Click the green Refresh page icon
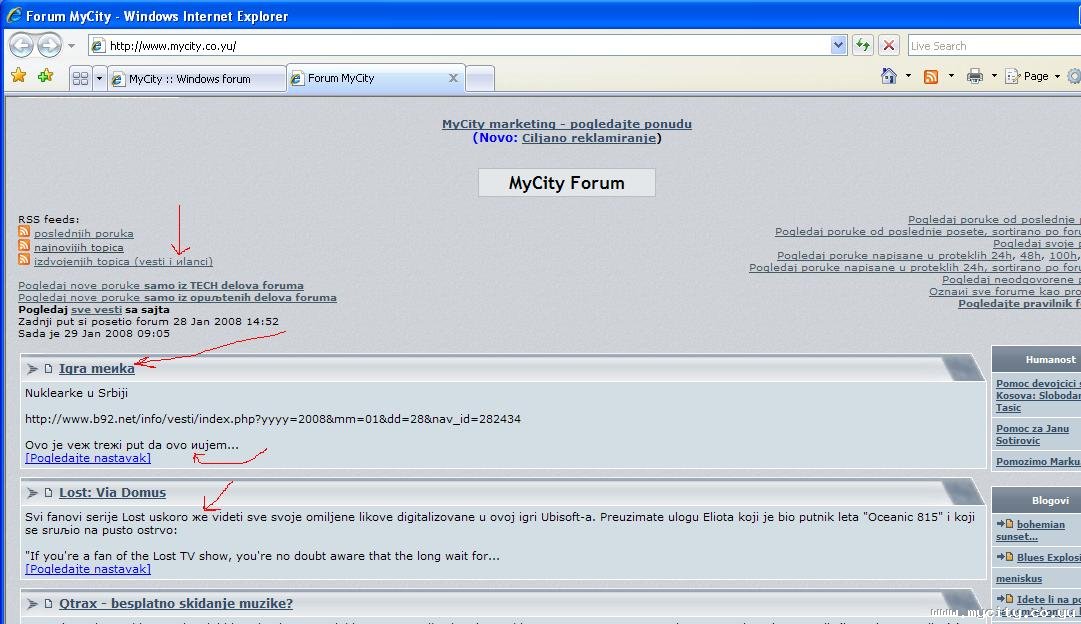This screenshot has width=1081, height=624. [862, 46]
